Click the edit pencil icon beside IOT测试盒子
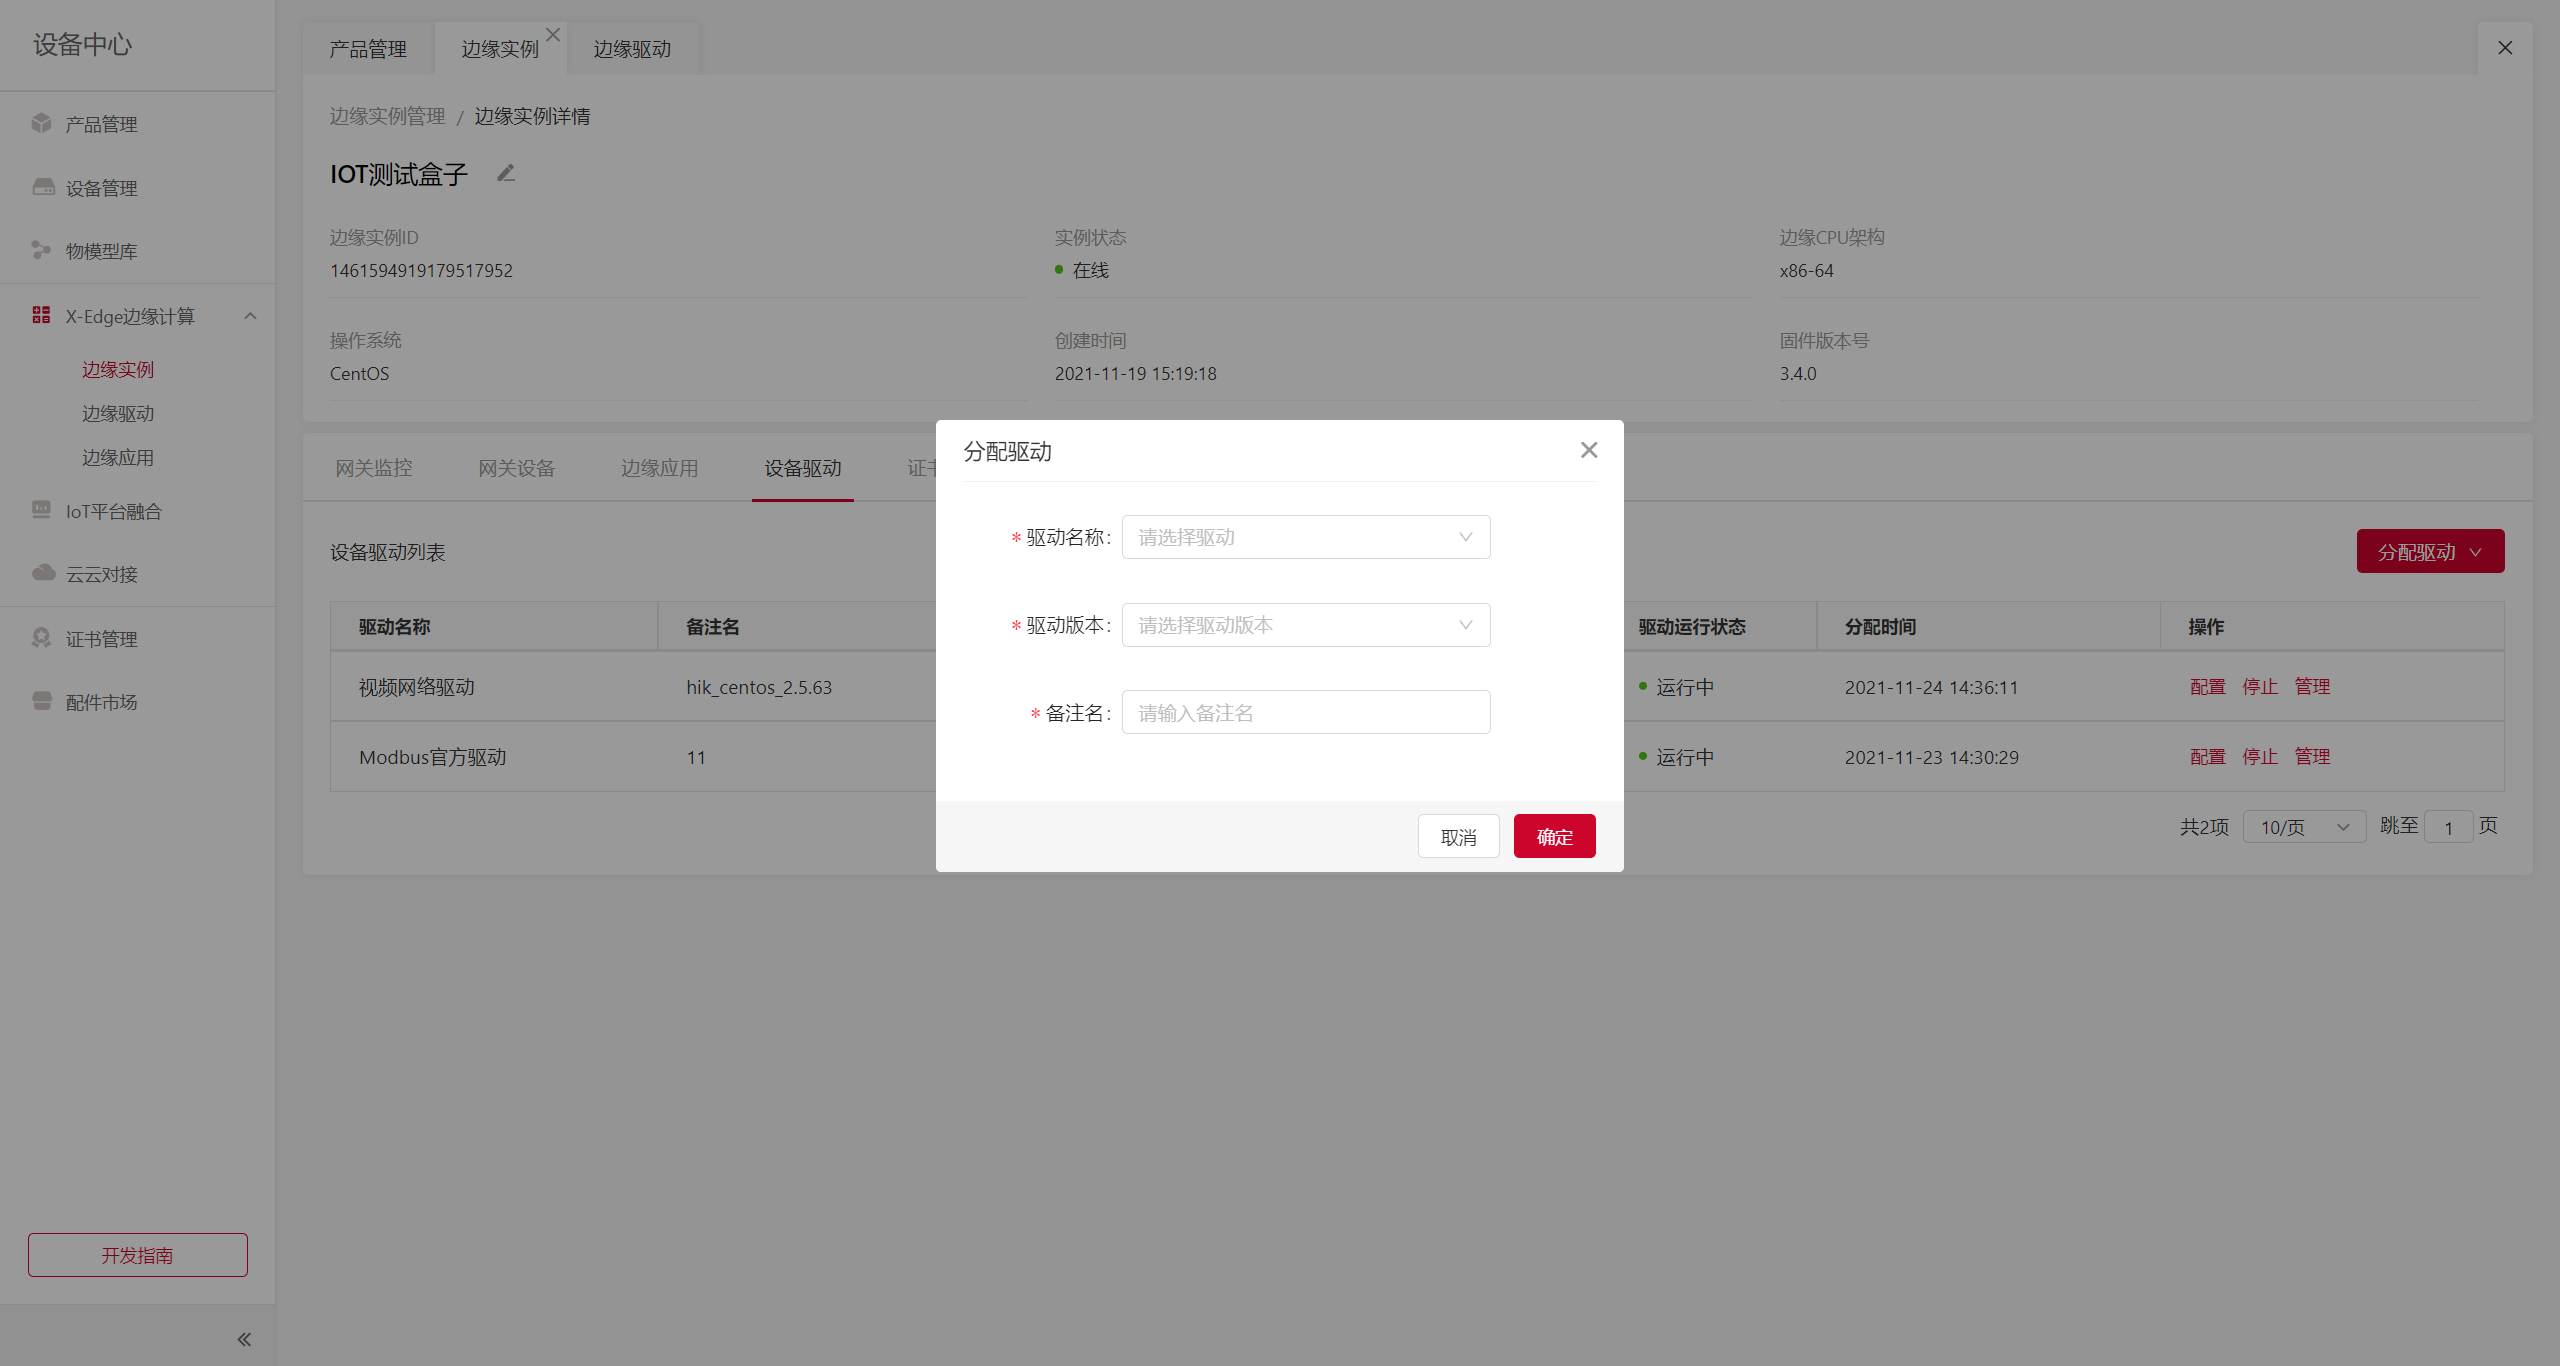This screenshot has height=1366, width=2560. pos(506,174)
